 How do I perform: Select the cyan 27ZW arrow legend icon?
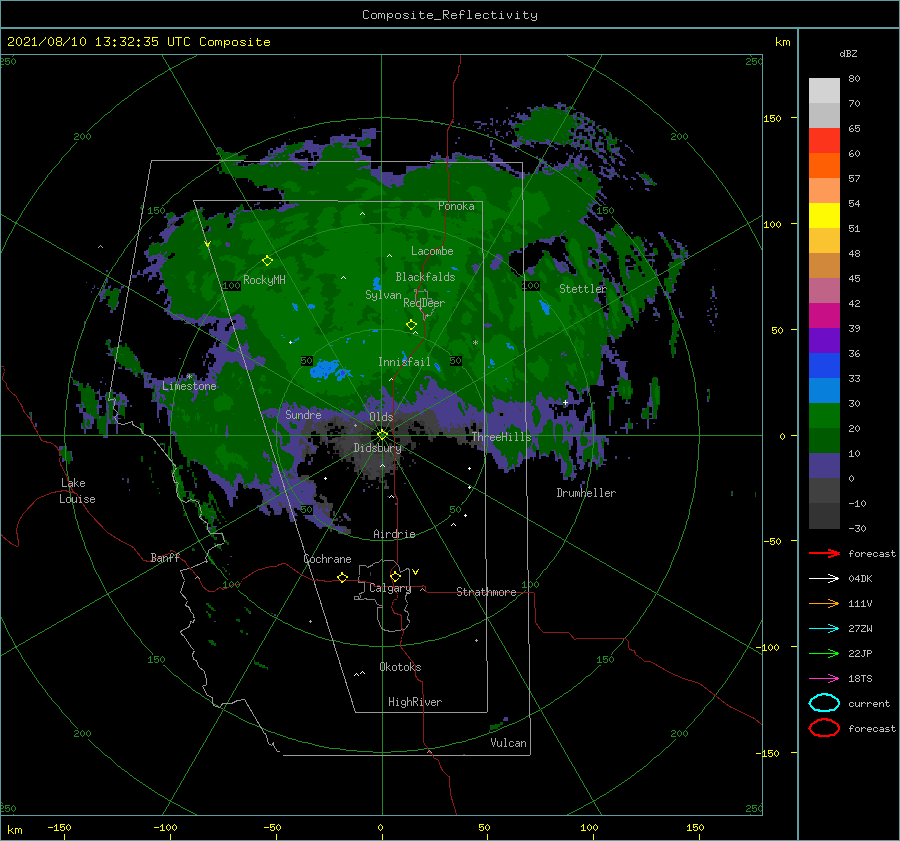pyautogui.click(x=824, y=629)
